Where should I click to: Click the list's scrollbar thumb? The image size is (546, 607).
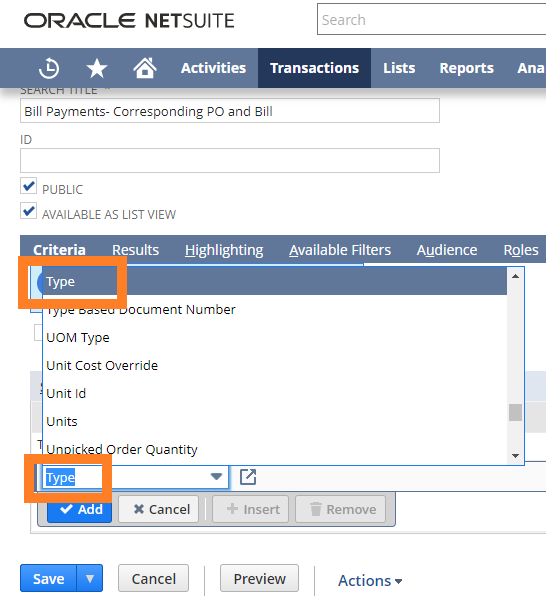point(515,412)
